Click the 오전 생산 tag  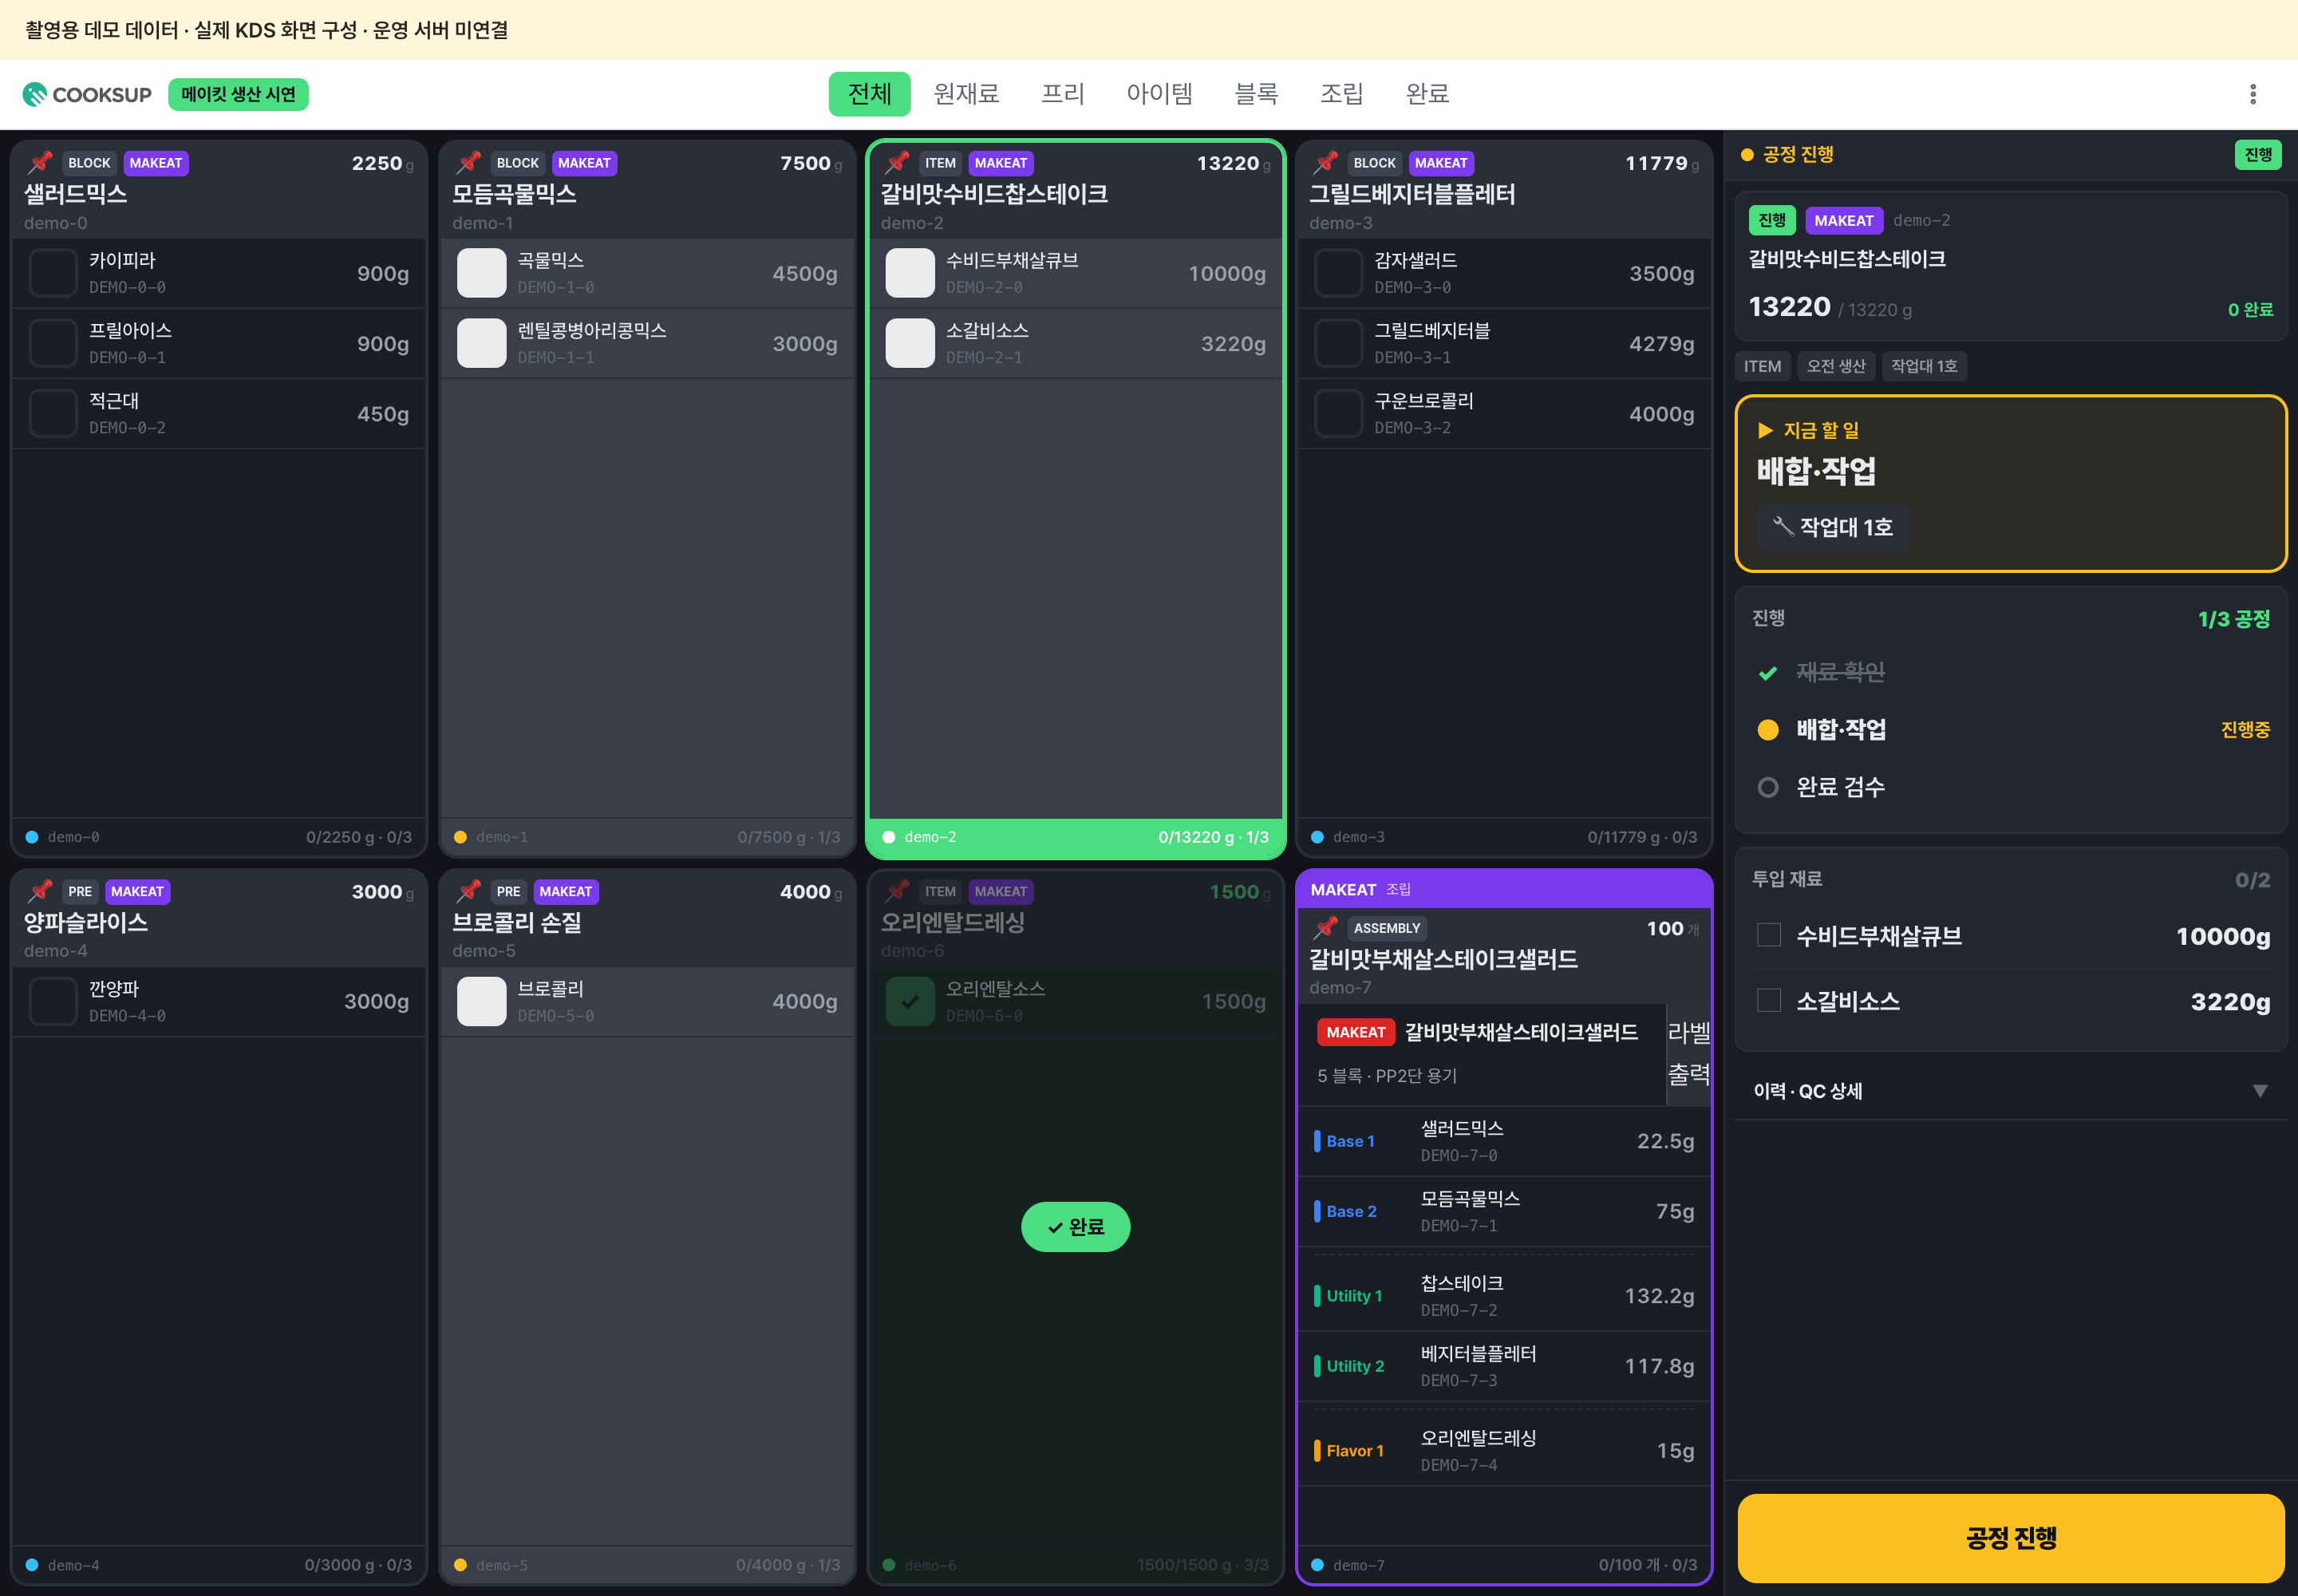(1835, 366)
